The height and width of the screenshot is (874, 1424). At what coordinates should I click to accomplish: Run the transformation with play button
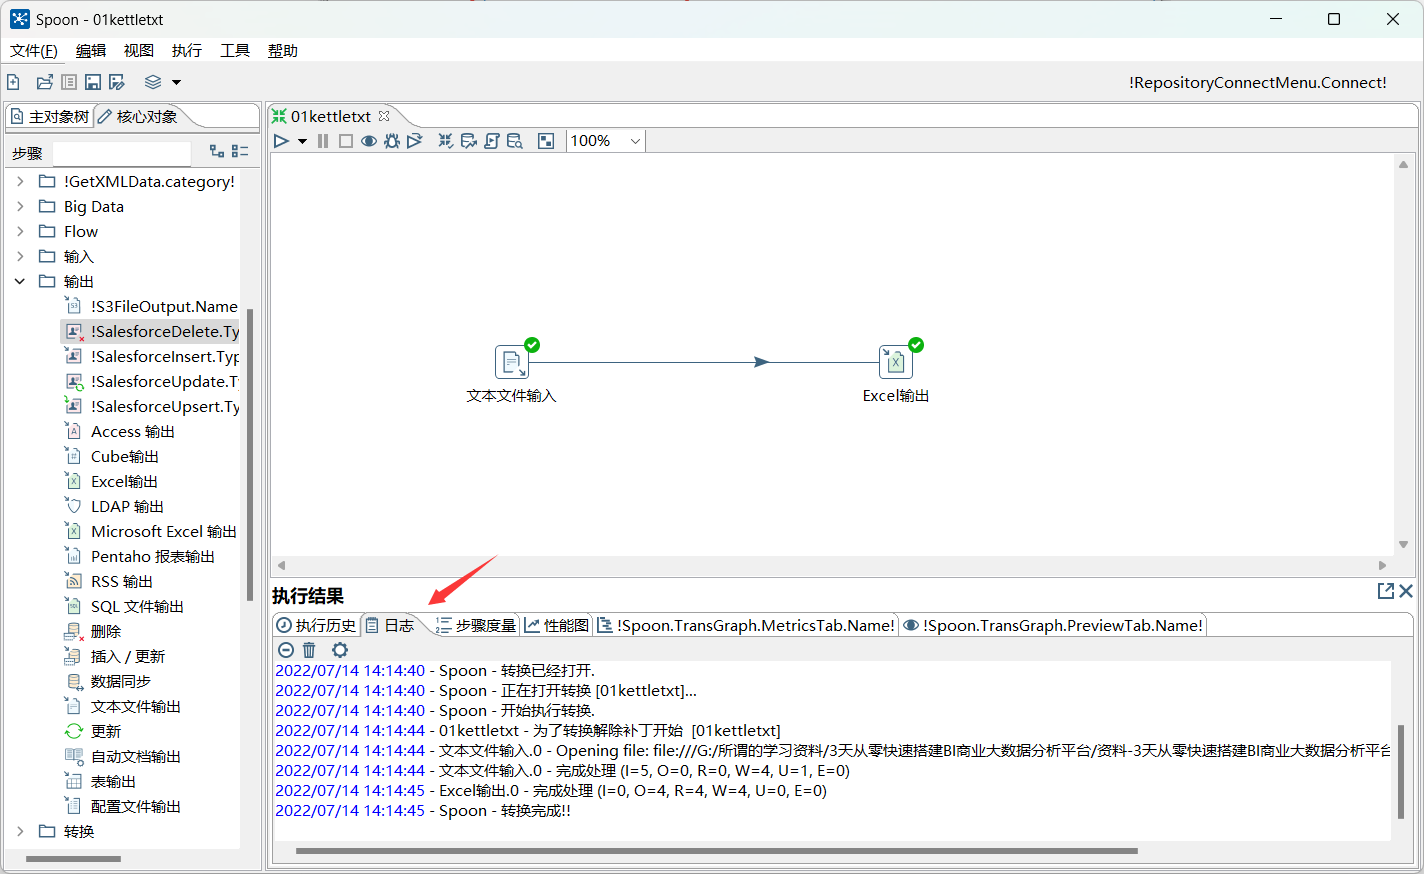[281, 141]
